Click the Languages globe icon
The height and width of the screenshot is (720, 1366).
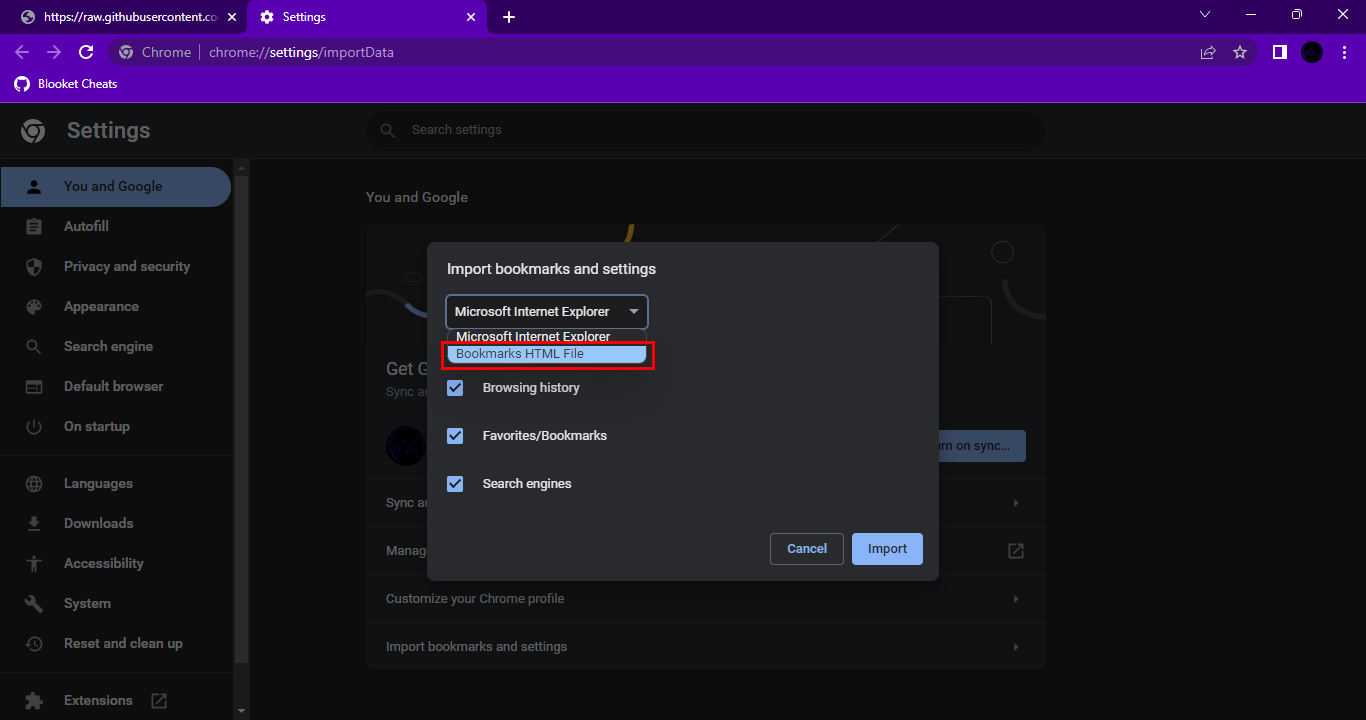click(x=34, y=483)
